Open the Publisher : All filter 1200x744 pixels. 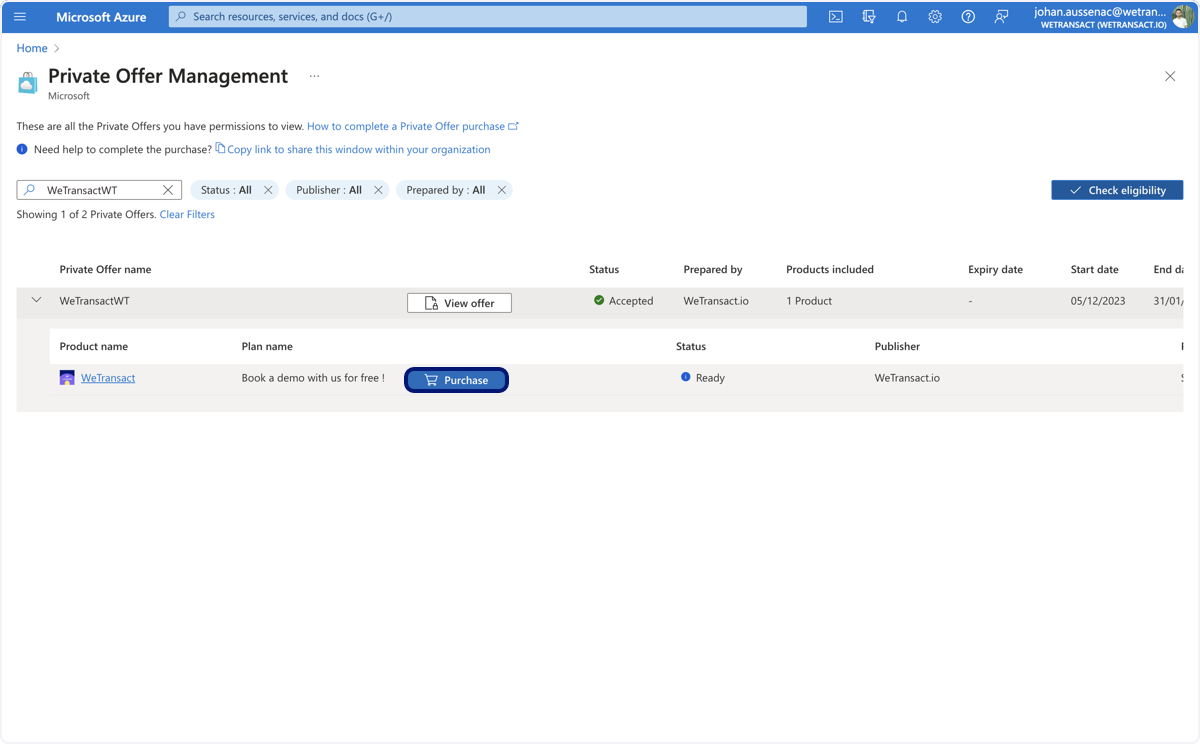click(329, 190)
